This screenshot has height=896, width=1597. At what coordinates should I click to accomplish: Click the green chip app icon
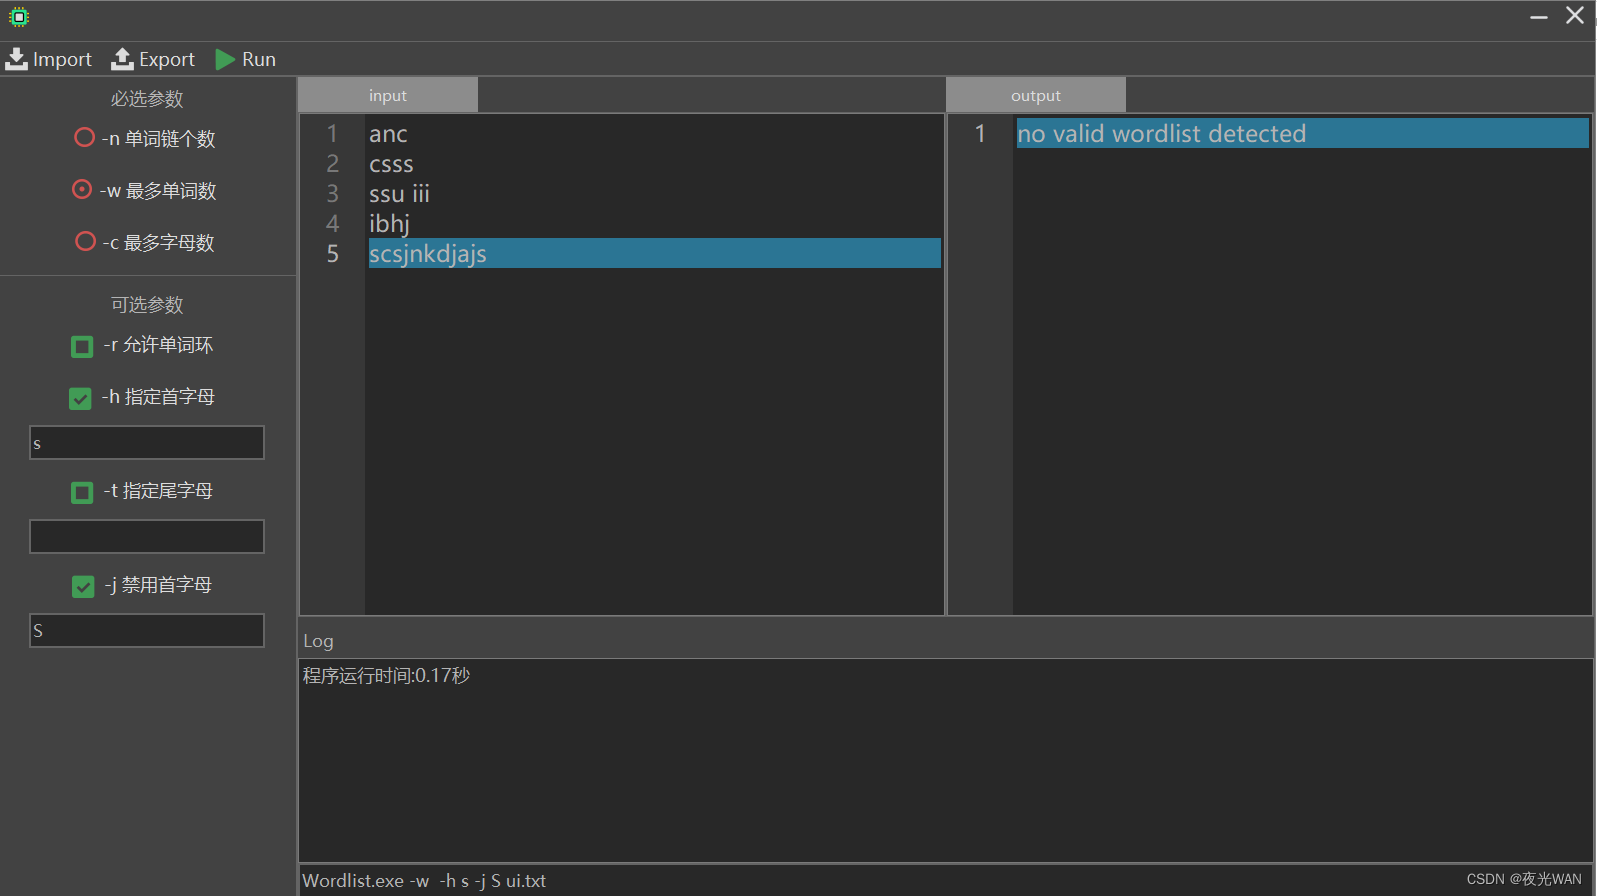click(18, 16)
